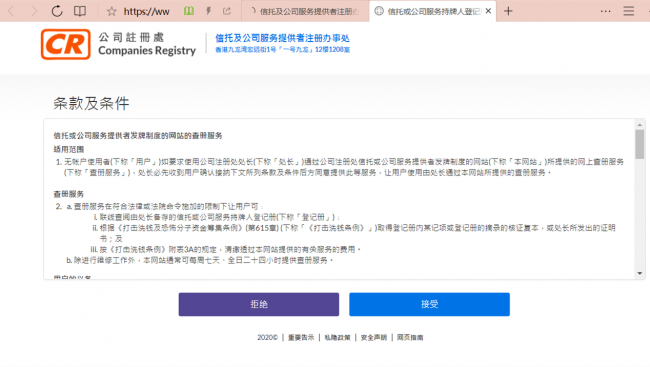Switch to first tab 信托及公司服务提供者注册
650x367 pixels.
click(305, 11)
